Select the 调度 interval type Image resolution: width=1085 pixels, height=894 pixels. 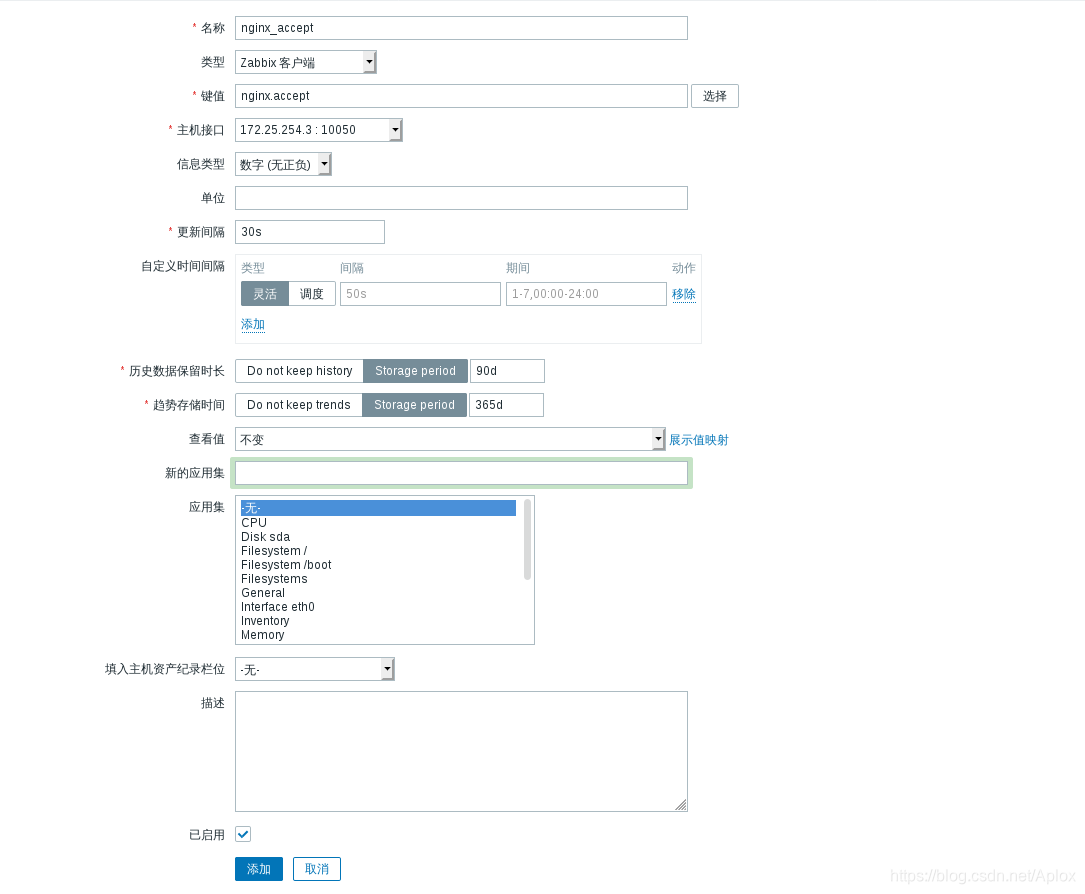point(311,293)
